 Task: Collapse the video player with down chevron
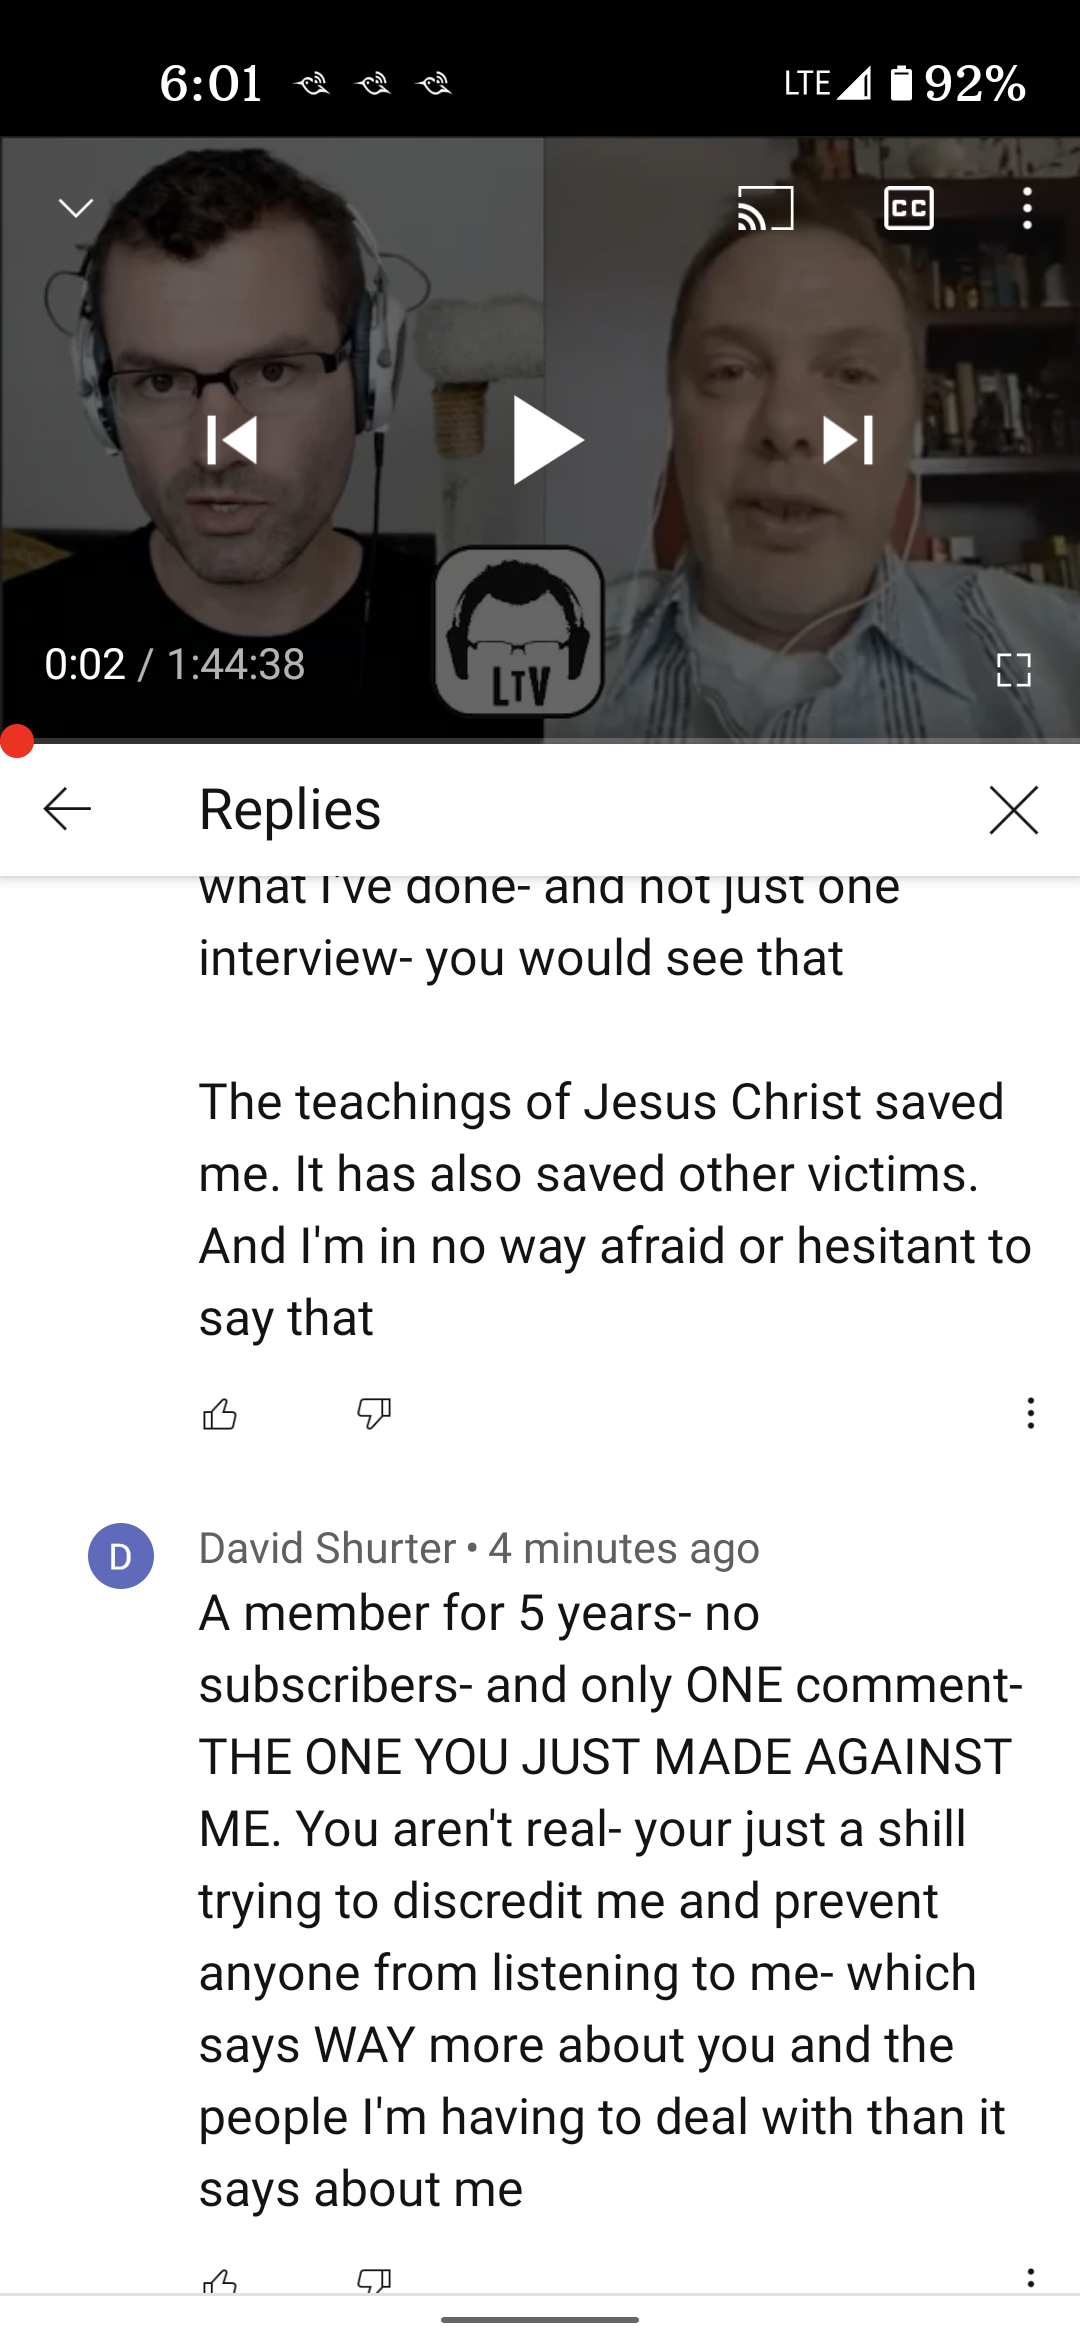pyautogui.click(x=76, y=208)
